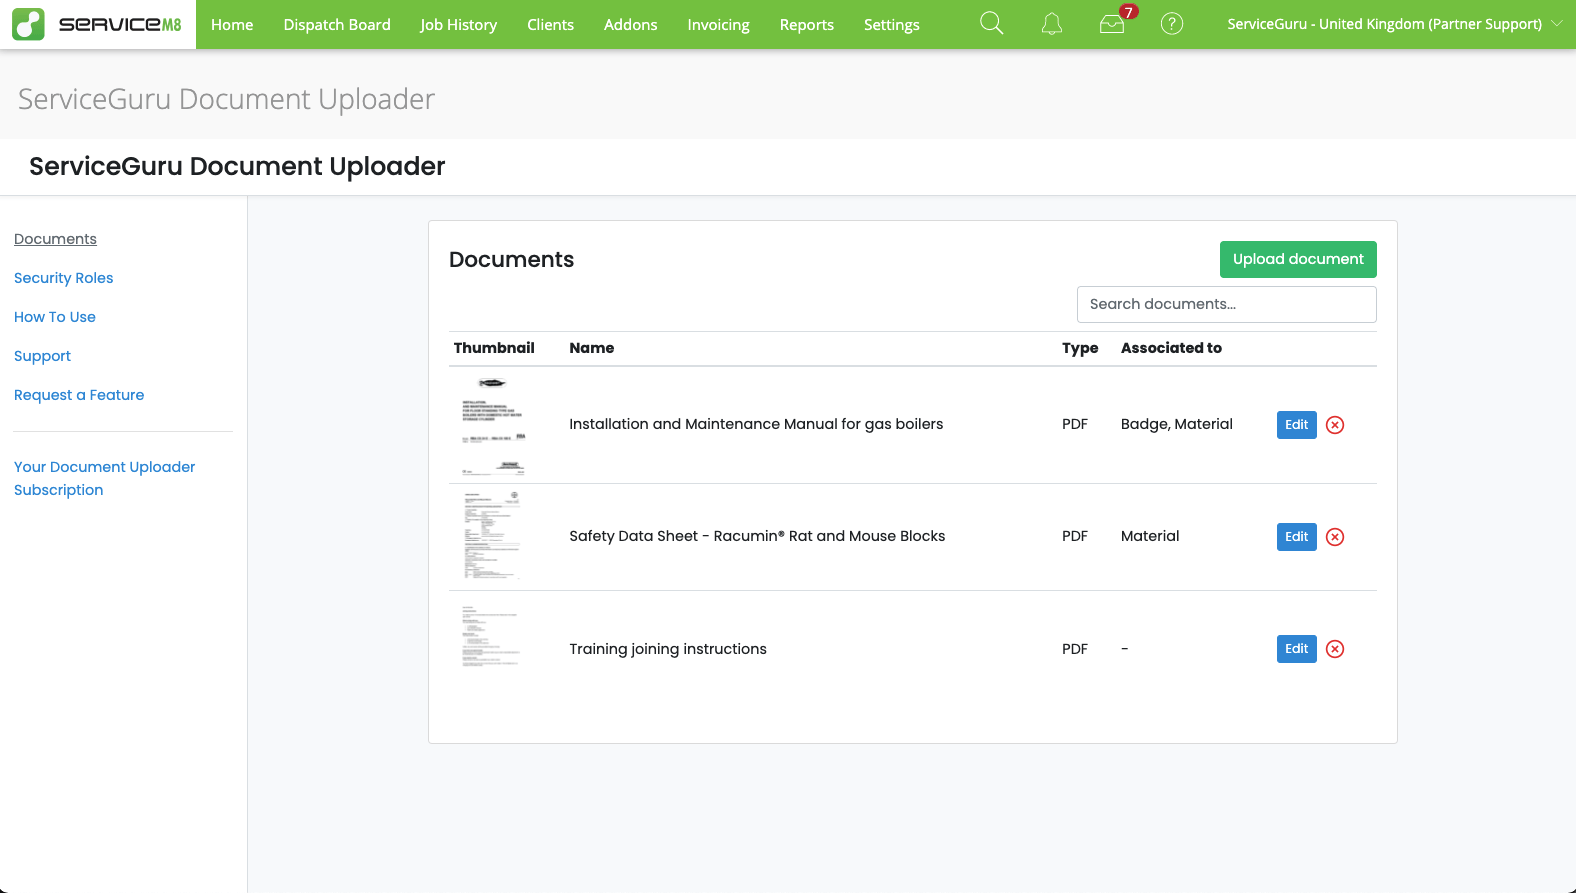Open the Request a Feature link

coord(79,395)
